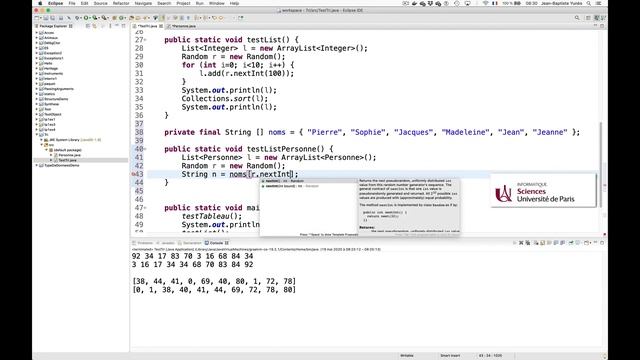Open the Open Perspective icon at top right
The height and width of the screenshot is (360, 640).
(x=588, y=18)
